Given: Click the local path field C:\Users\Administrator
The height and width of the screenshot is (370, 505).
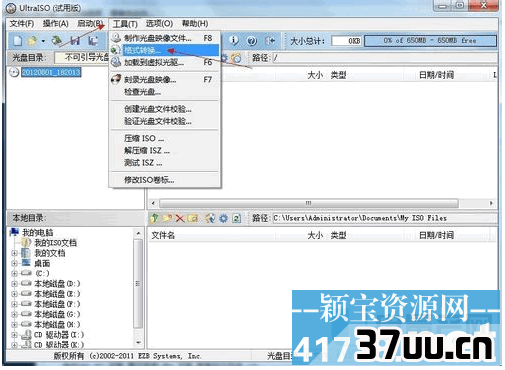Looking at the screenshot, I should tap(385, 218).
